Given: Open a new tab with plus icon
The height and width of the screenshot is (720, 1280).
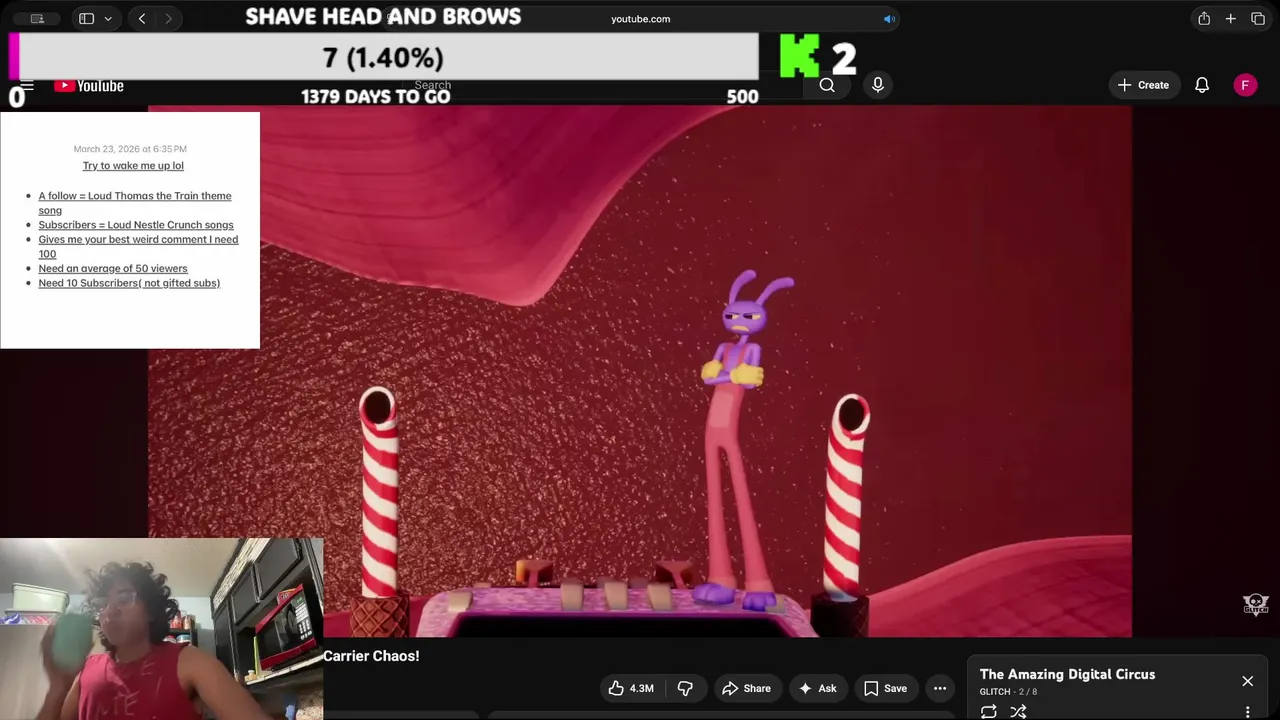Looking at the screenshot, I should click(1231, 19).
